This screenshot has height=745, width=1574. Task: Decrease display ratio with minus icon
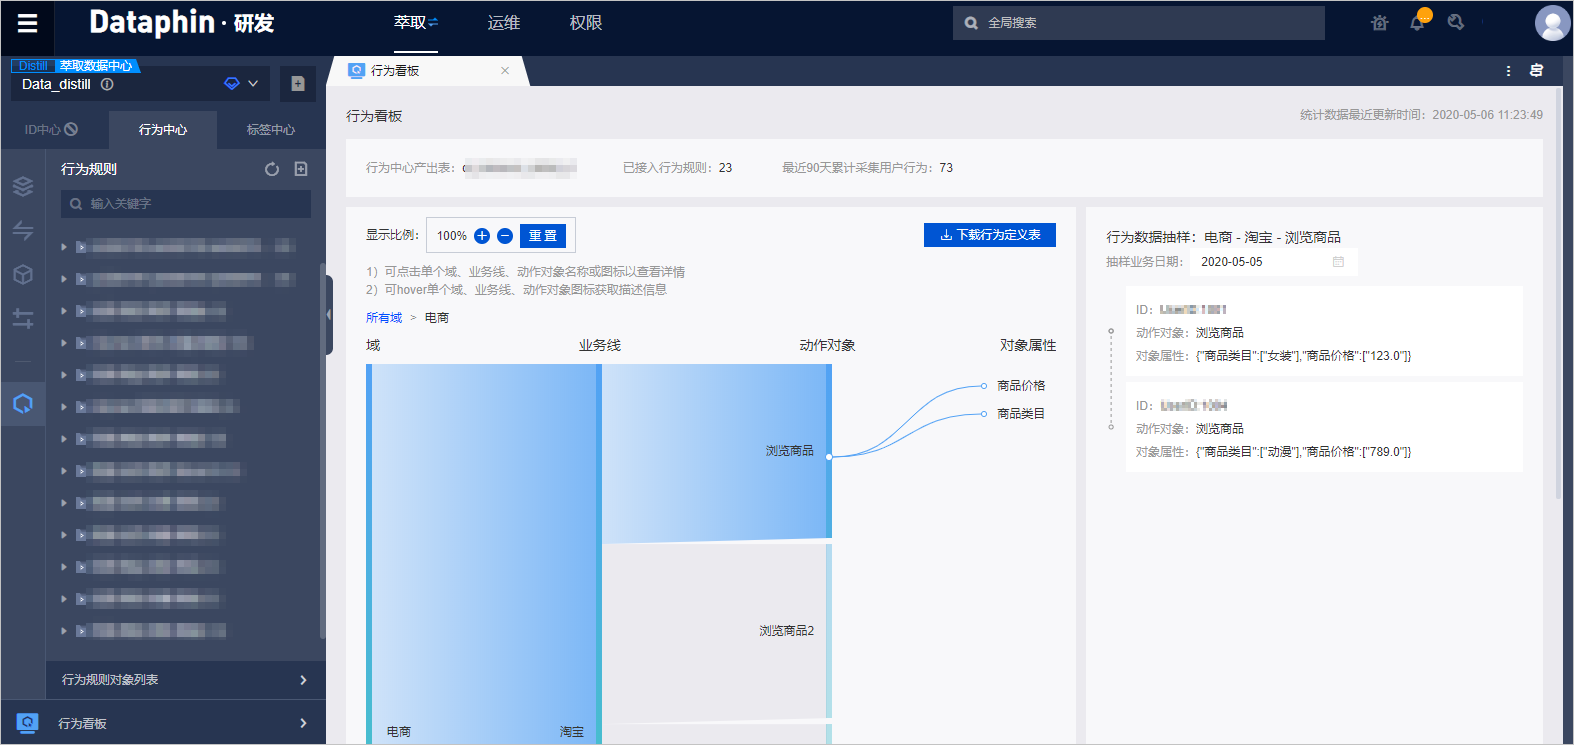click(505, 236)
